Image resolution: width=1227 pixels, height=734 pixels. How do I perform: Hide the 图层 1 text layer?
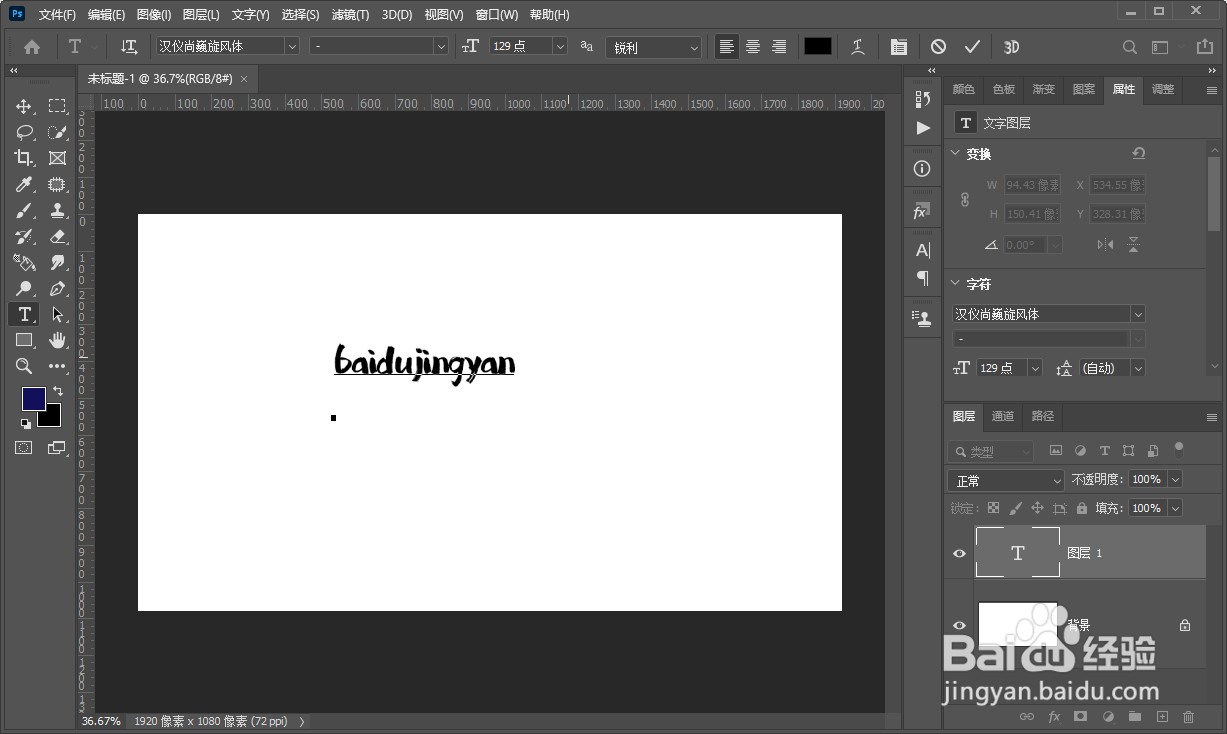tap(959, 553)
